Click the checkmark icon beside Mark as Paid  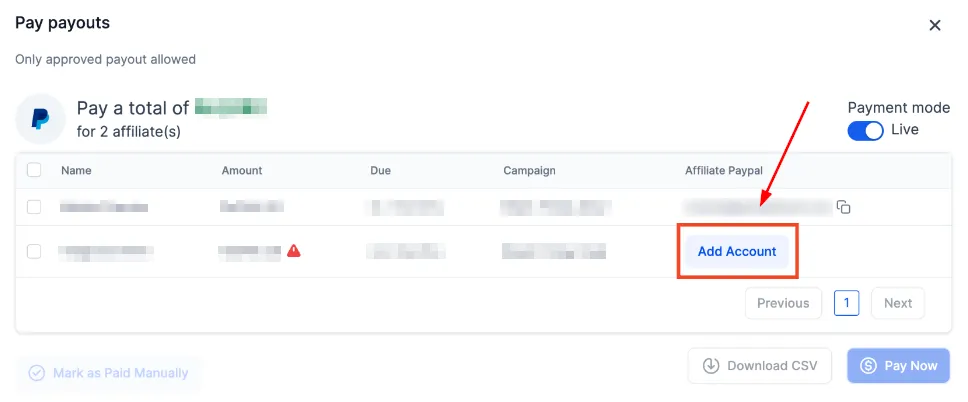pos(37,373)
